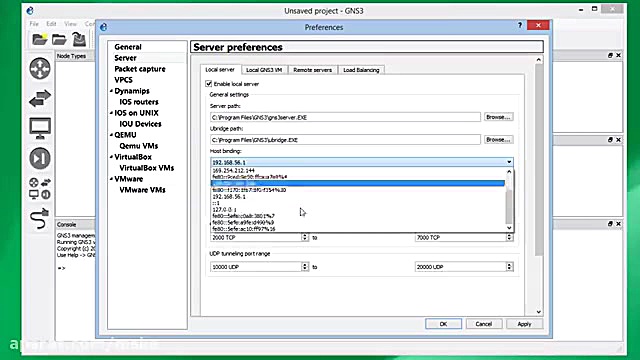Screen dimensions: 640x360
Task: Browse end devices monitor icon
Action: (40, 128)
